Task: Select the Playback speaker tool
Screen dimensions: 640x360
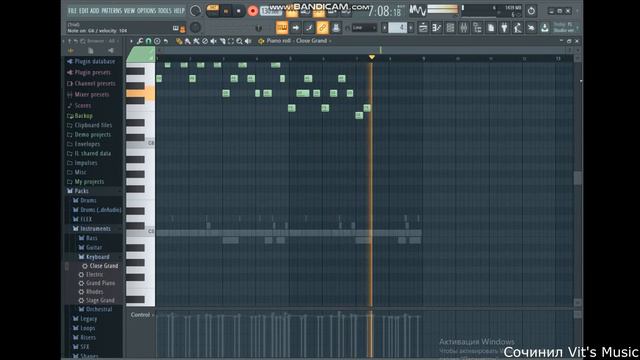Action: 248,41
